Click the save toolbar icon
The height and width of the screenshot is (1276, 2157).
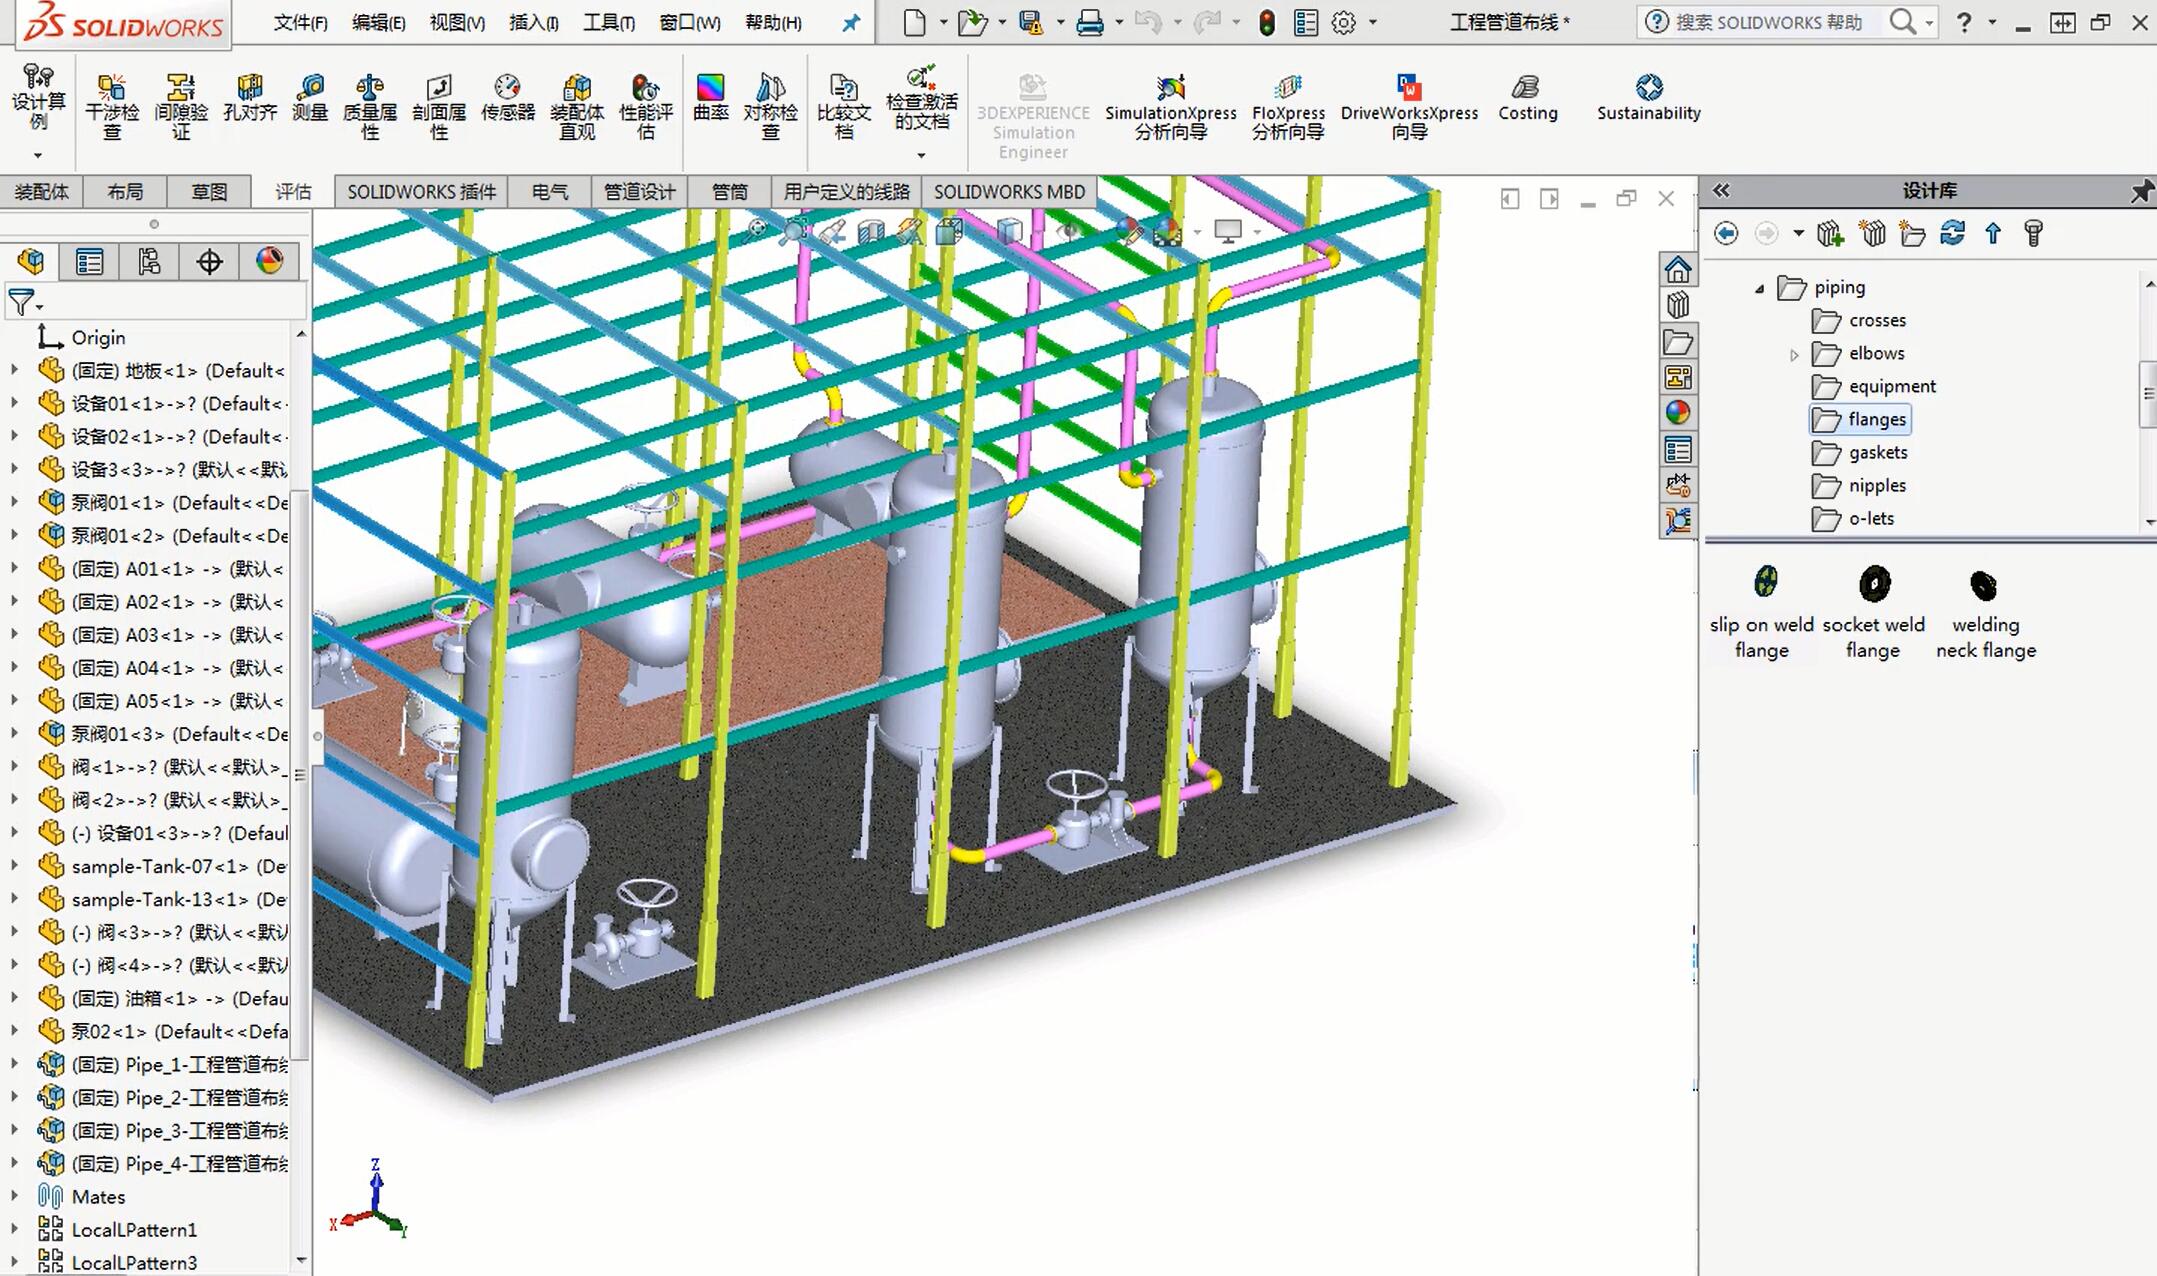(1030, 22)
